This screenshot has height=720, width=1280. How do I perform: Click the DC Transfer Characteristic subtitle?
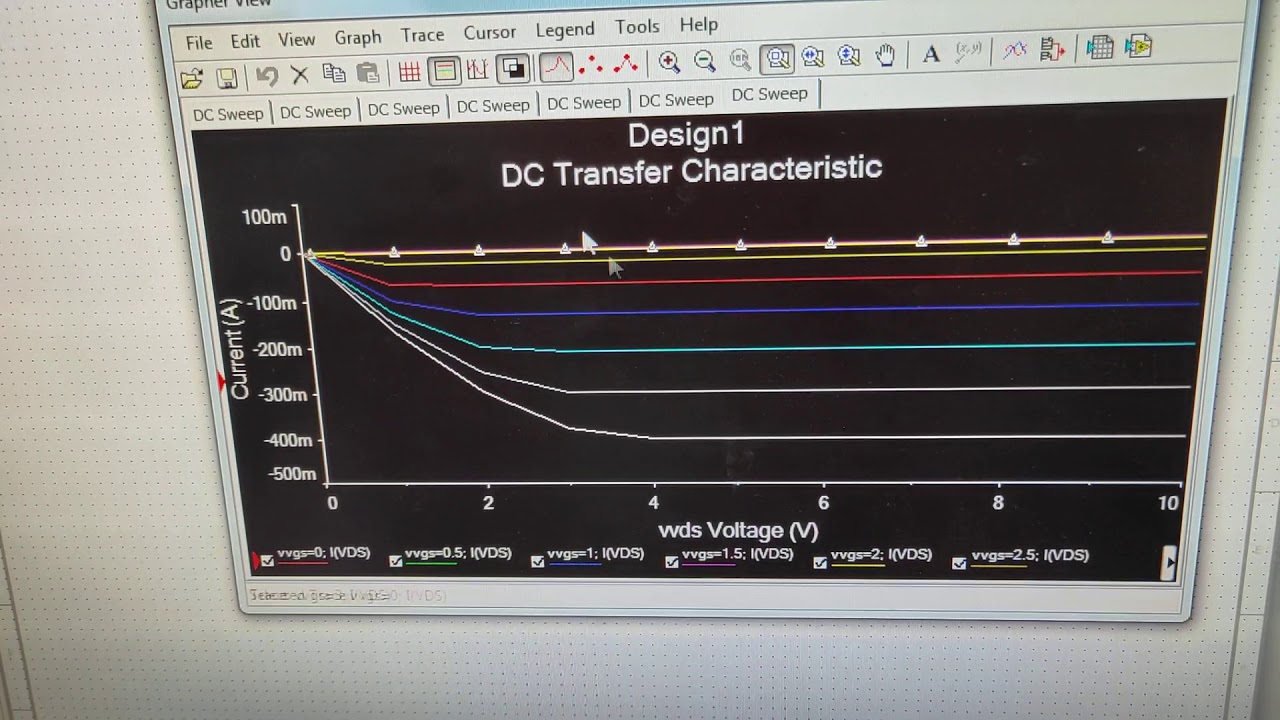pyautogui.click(x=691, y=171)
